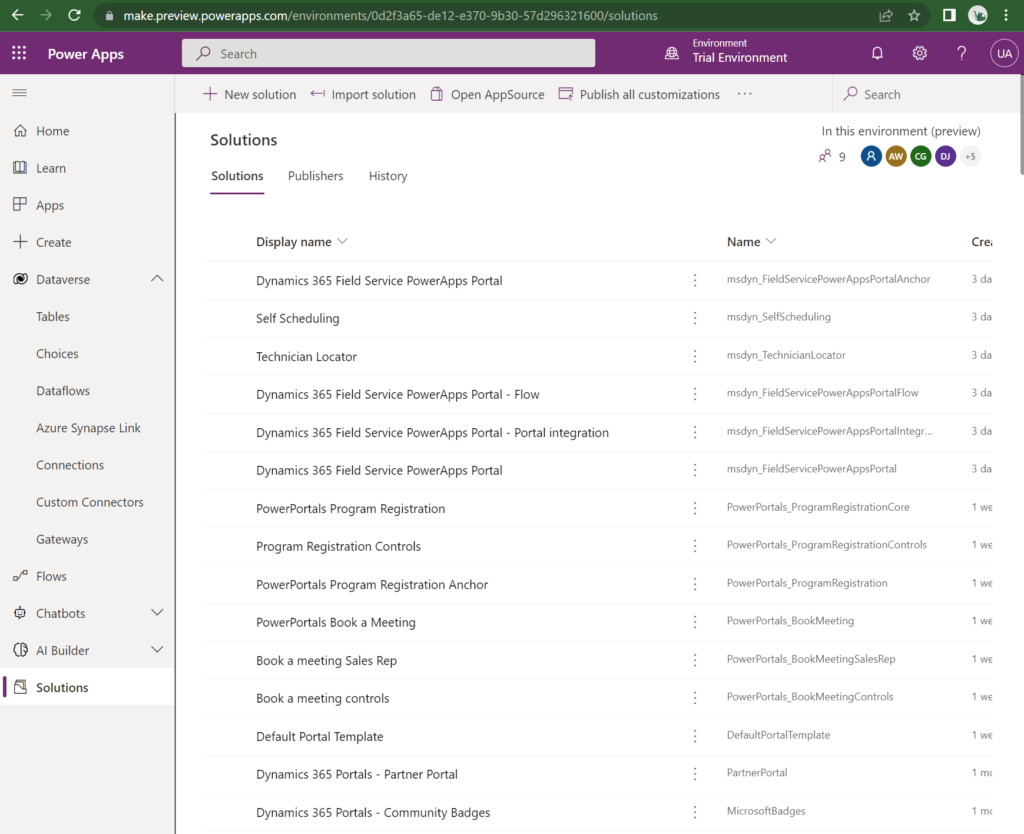The width and height of the screenshot is (1024, 834).
Task: Click the AW user presence avatar
Action: coord(895,156)
